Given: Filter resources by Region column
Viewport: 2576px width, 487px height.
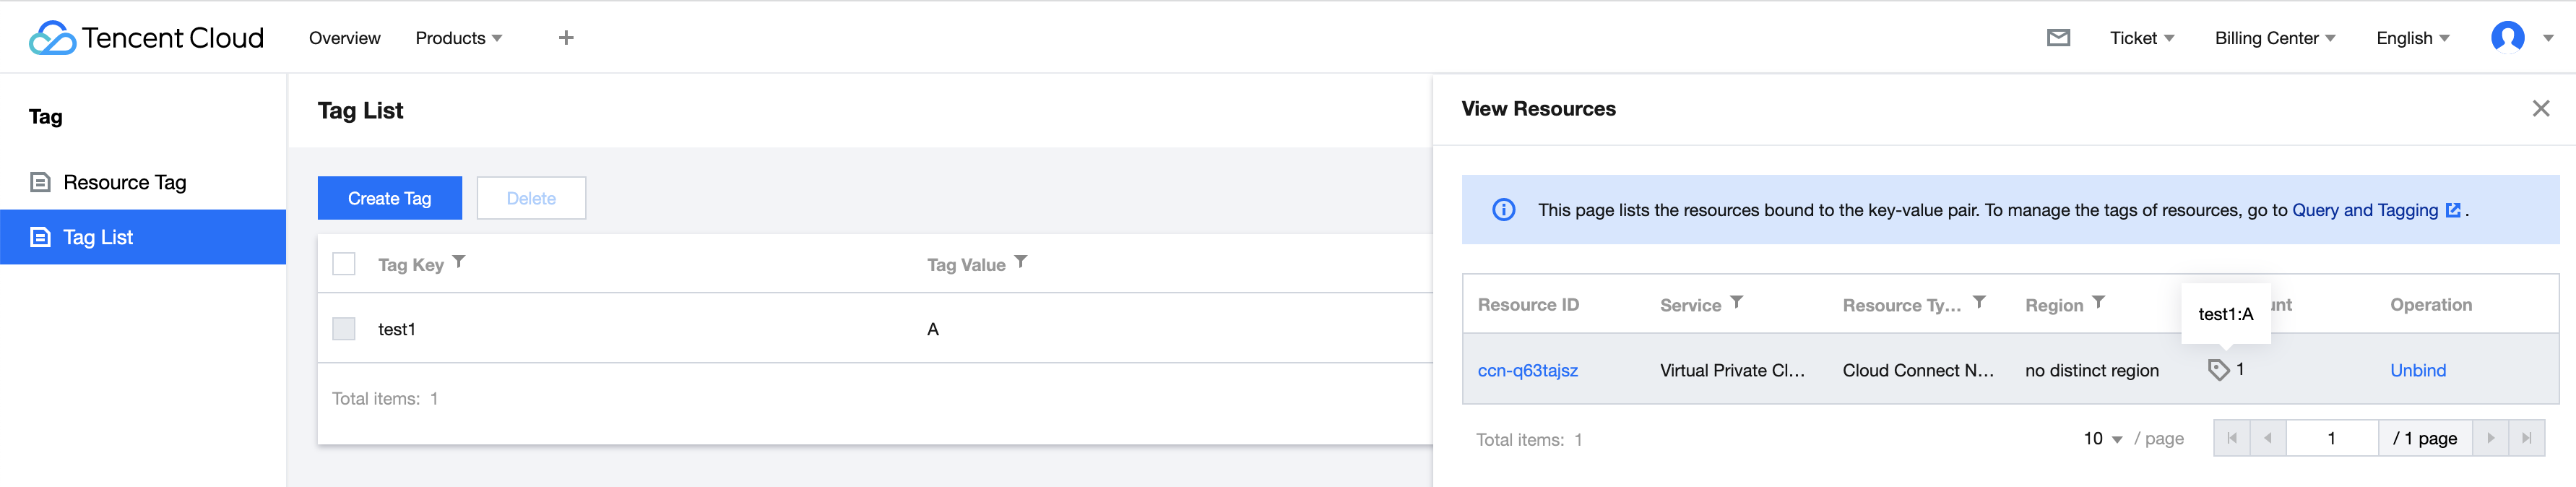Looking at the screenshot, I should pyautogui.click(x=2099, y=302).
